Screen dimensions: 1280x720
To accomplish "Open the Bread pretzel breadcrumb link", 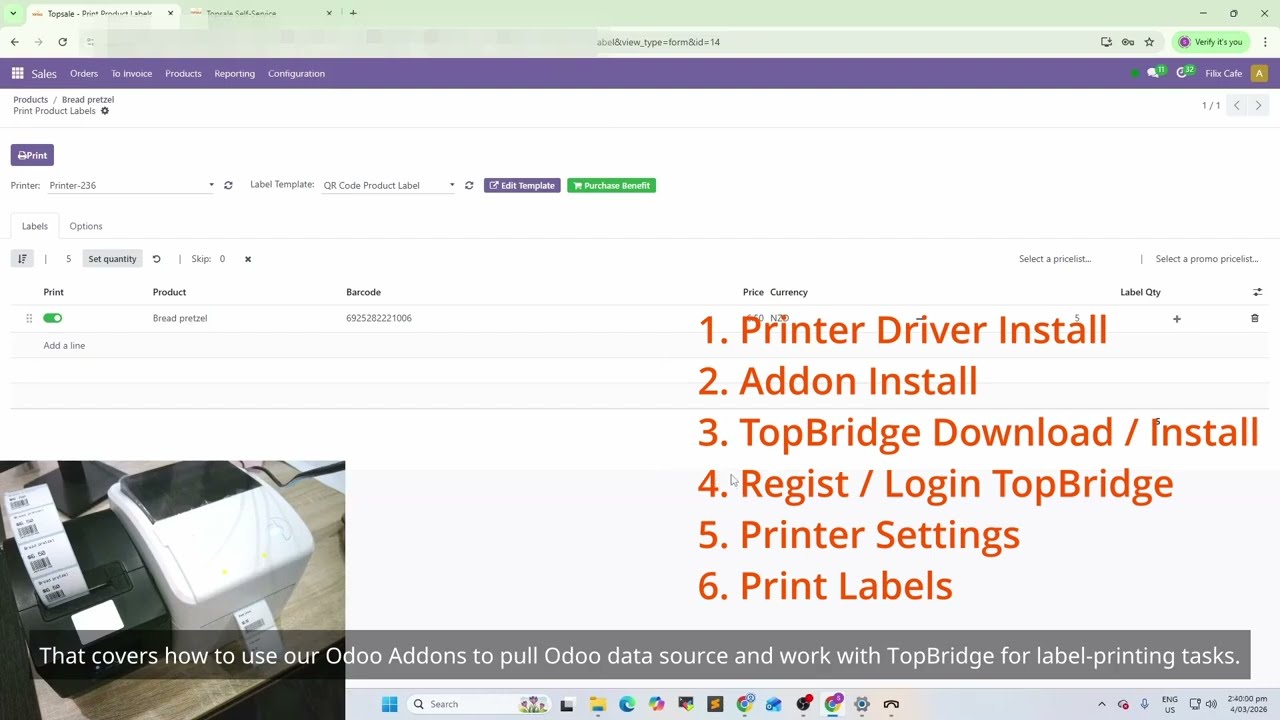I will pyautogui.click(x=88, y=100).
